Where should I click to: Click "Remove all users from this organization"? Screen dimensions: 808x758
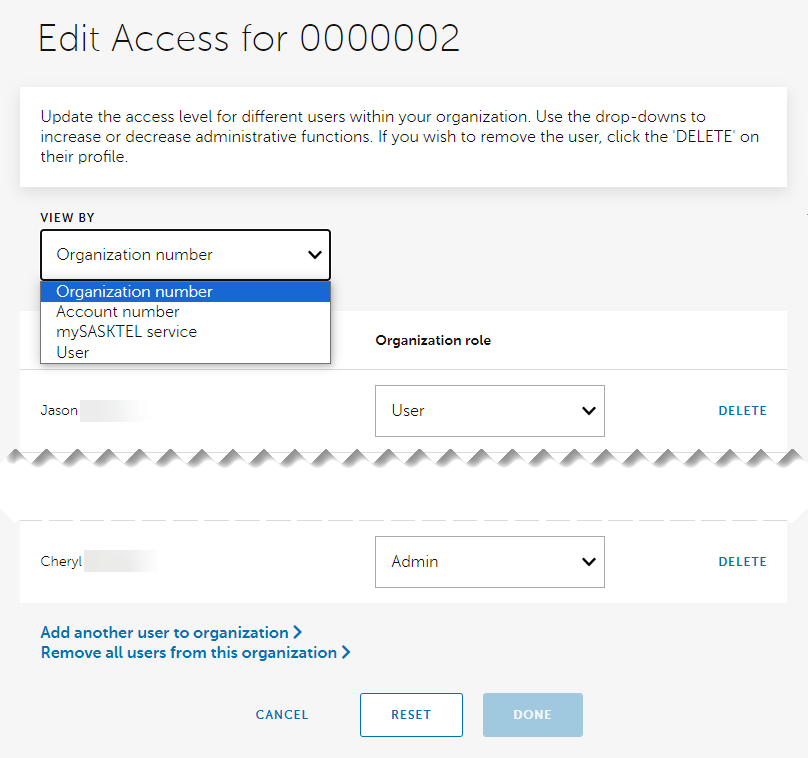coord(189,652)
